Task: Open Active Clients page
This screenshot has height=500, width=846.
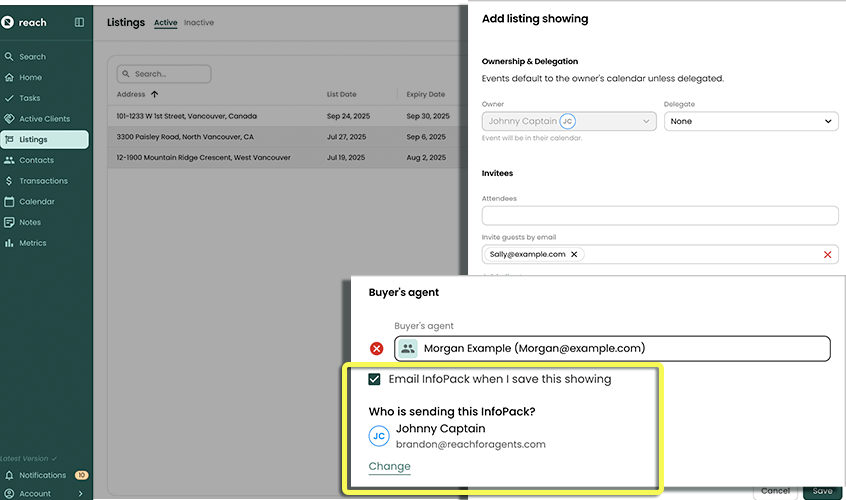Action: click(44, 119)
